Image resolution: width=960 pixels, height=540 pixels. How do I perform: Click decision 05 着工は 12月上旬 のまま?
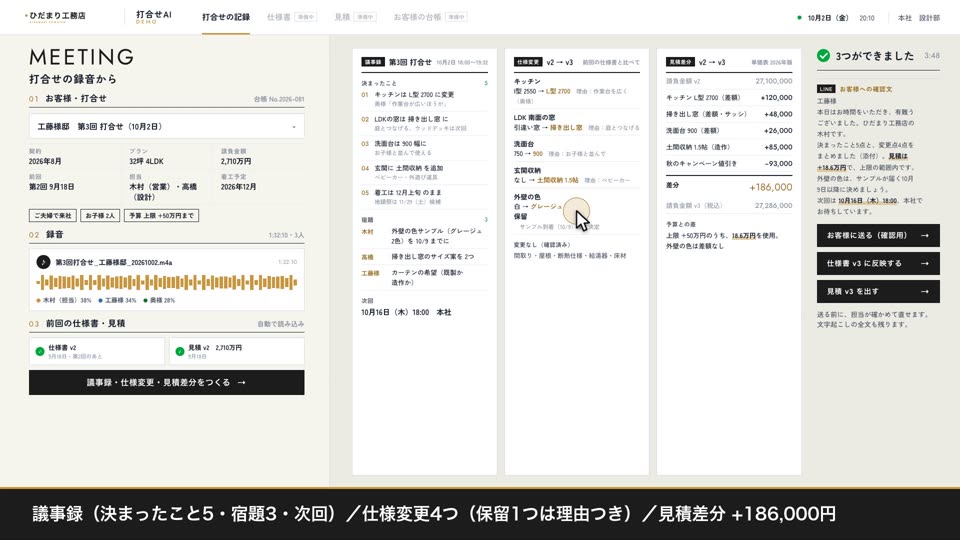pyautogui.click(x=424, y=197)
